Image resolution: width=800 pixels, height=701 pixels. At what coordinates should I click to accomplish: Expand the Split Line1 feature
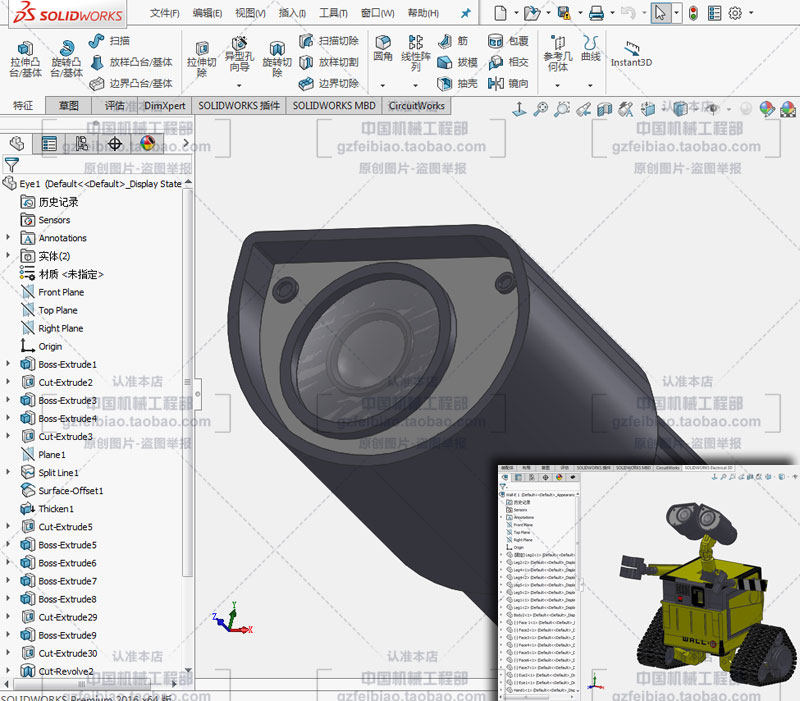[8, 472]
